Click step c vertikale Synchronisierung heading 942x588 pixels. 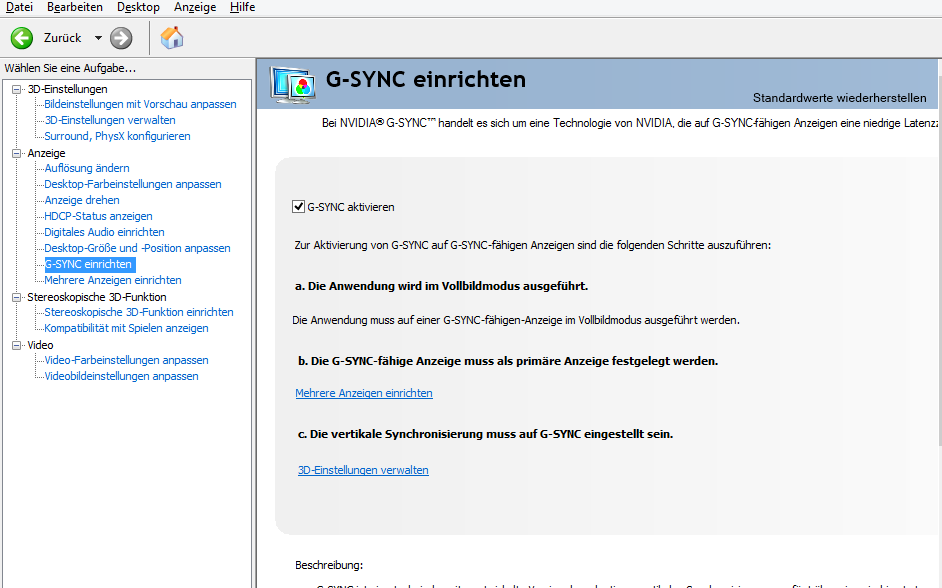[x=485, y=434]
